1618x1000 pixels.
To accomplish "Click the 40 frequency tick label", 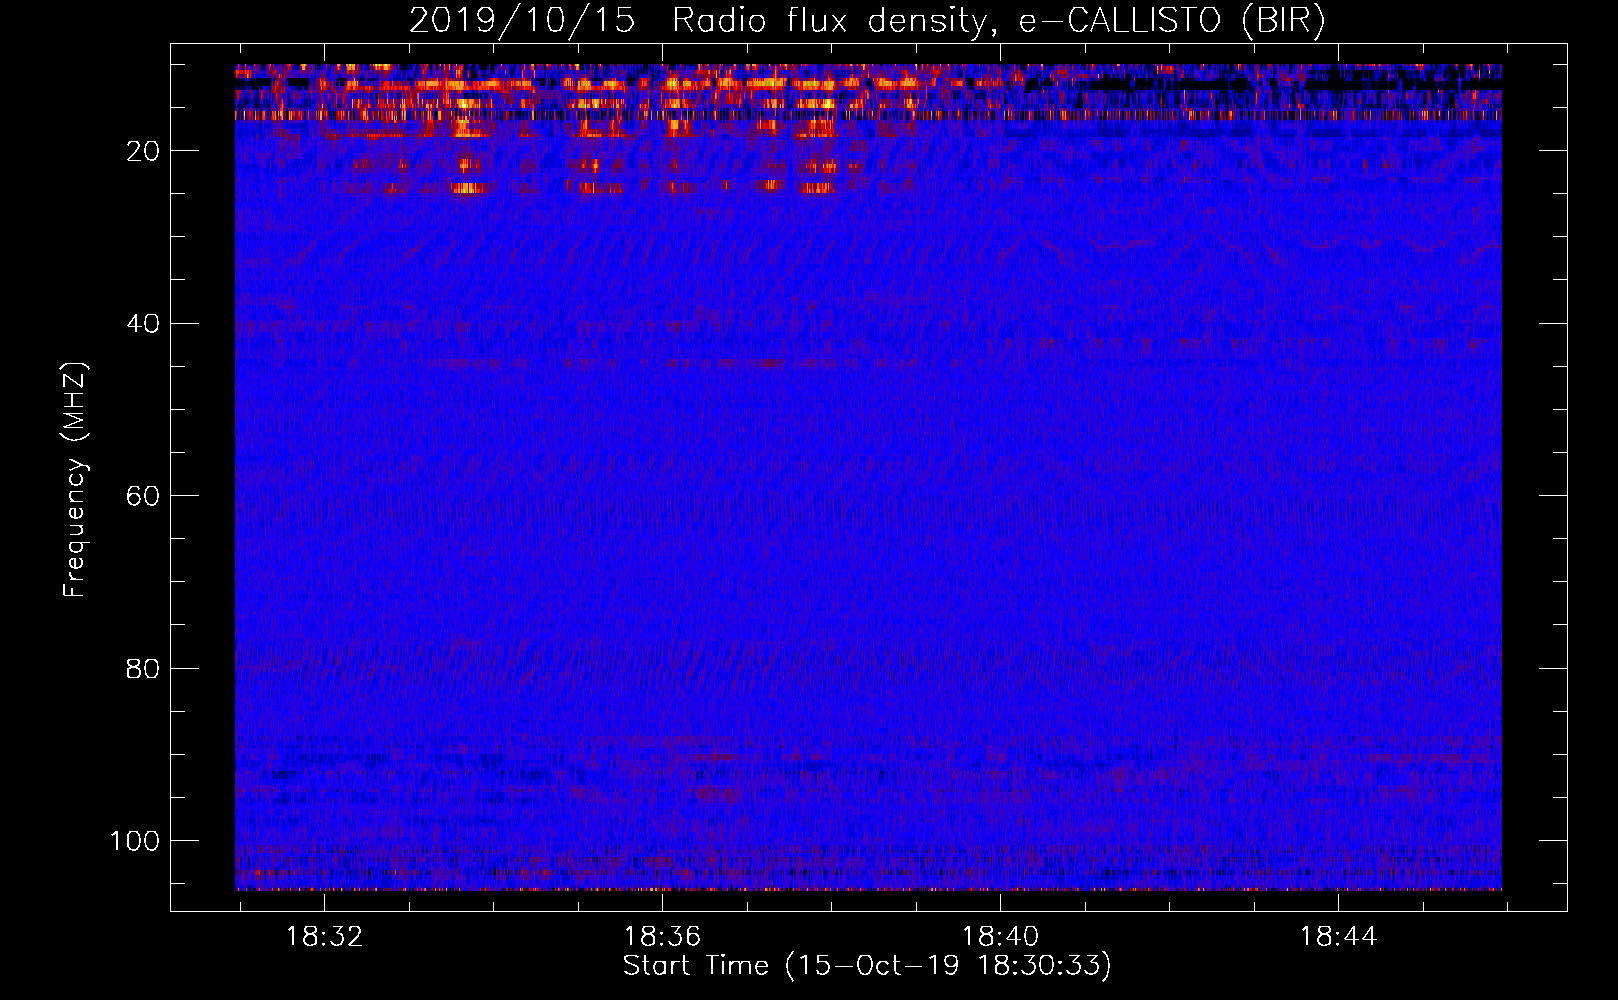I will pos(143,324).
